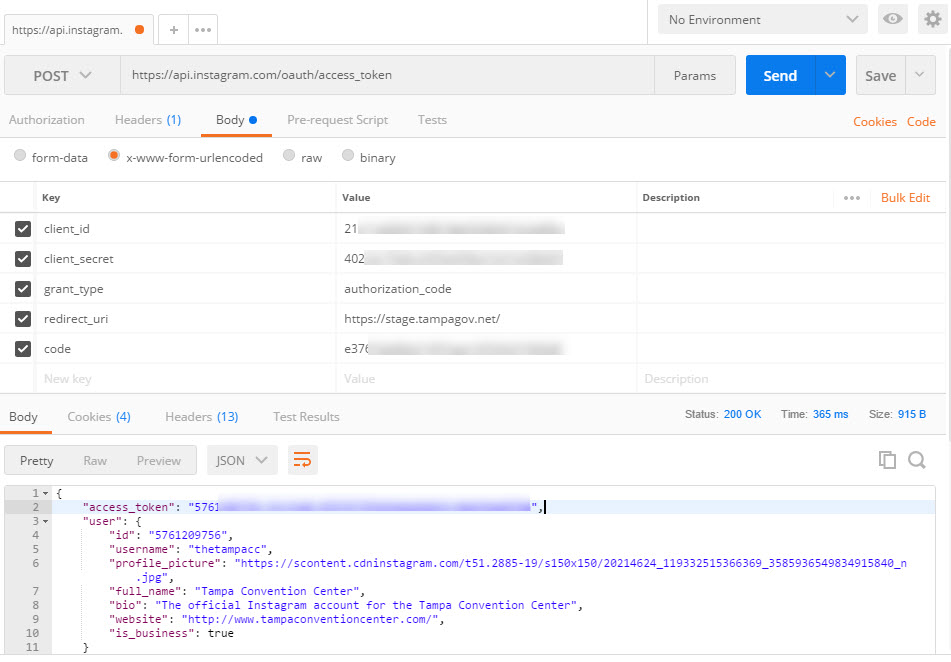
Task: Switch response view to Raw
Action: click(95, 461)
